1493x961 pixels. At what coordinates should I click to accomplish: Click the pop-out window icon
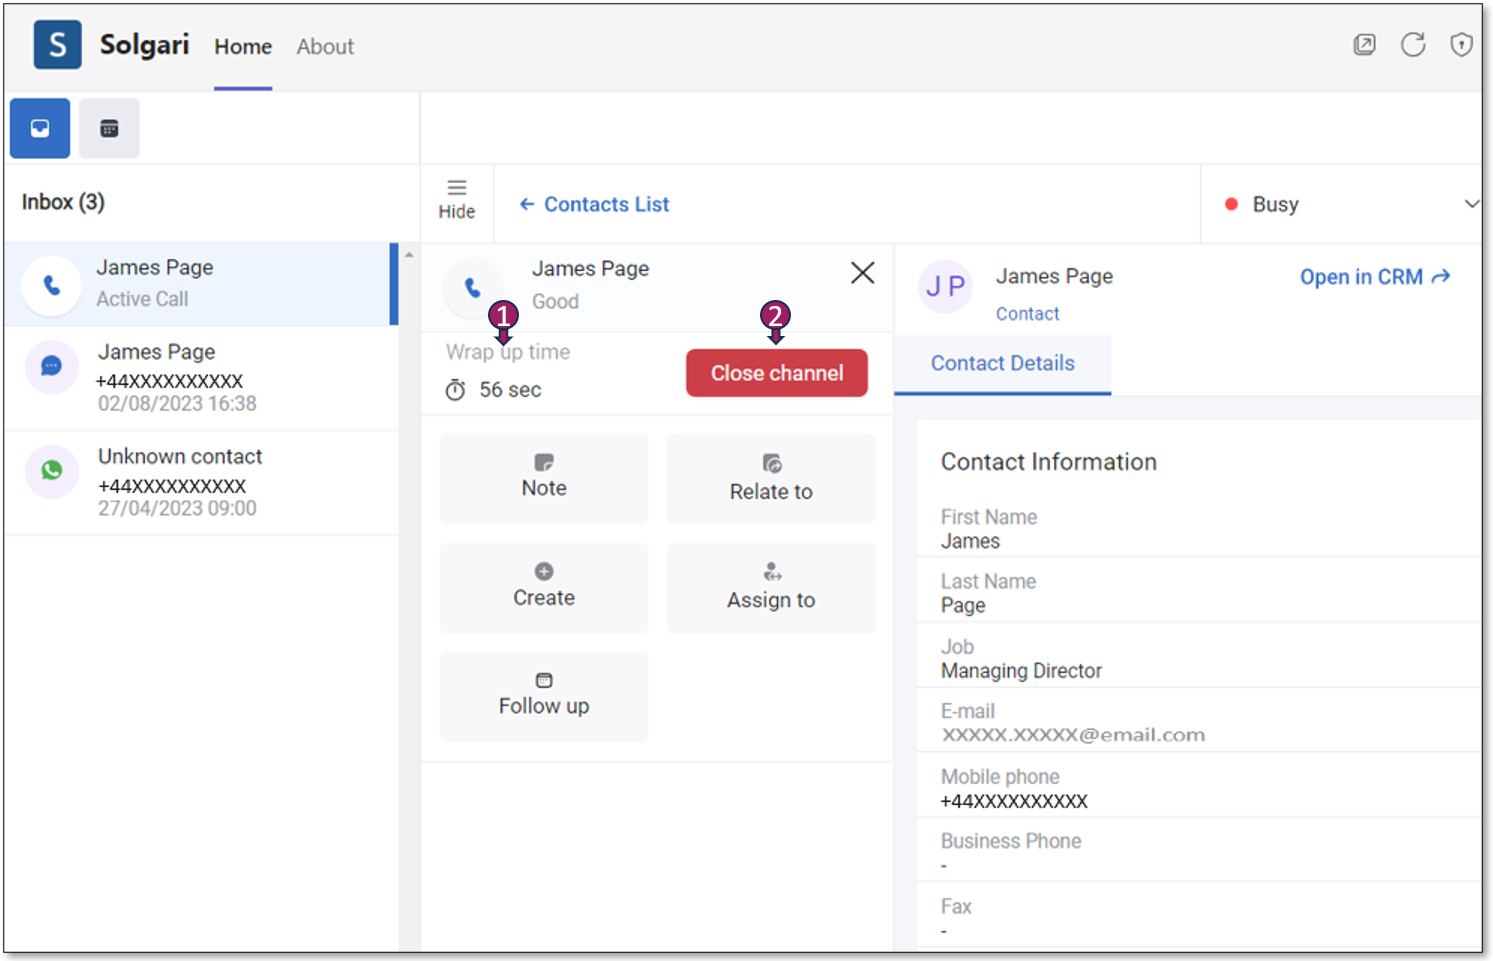[1364, 45]
